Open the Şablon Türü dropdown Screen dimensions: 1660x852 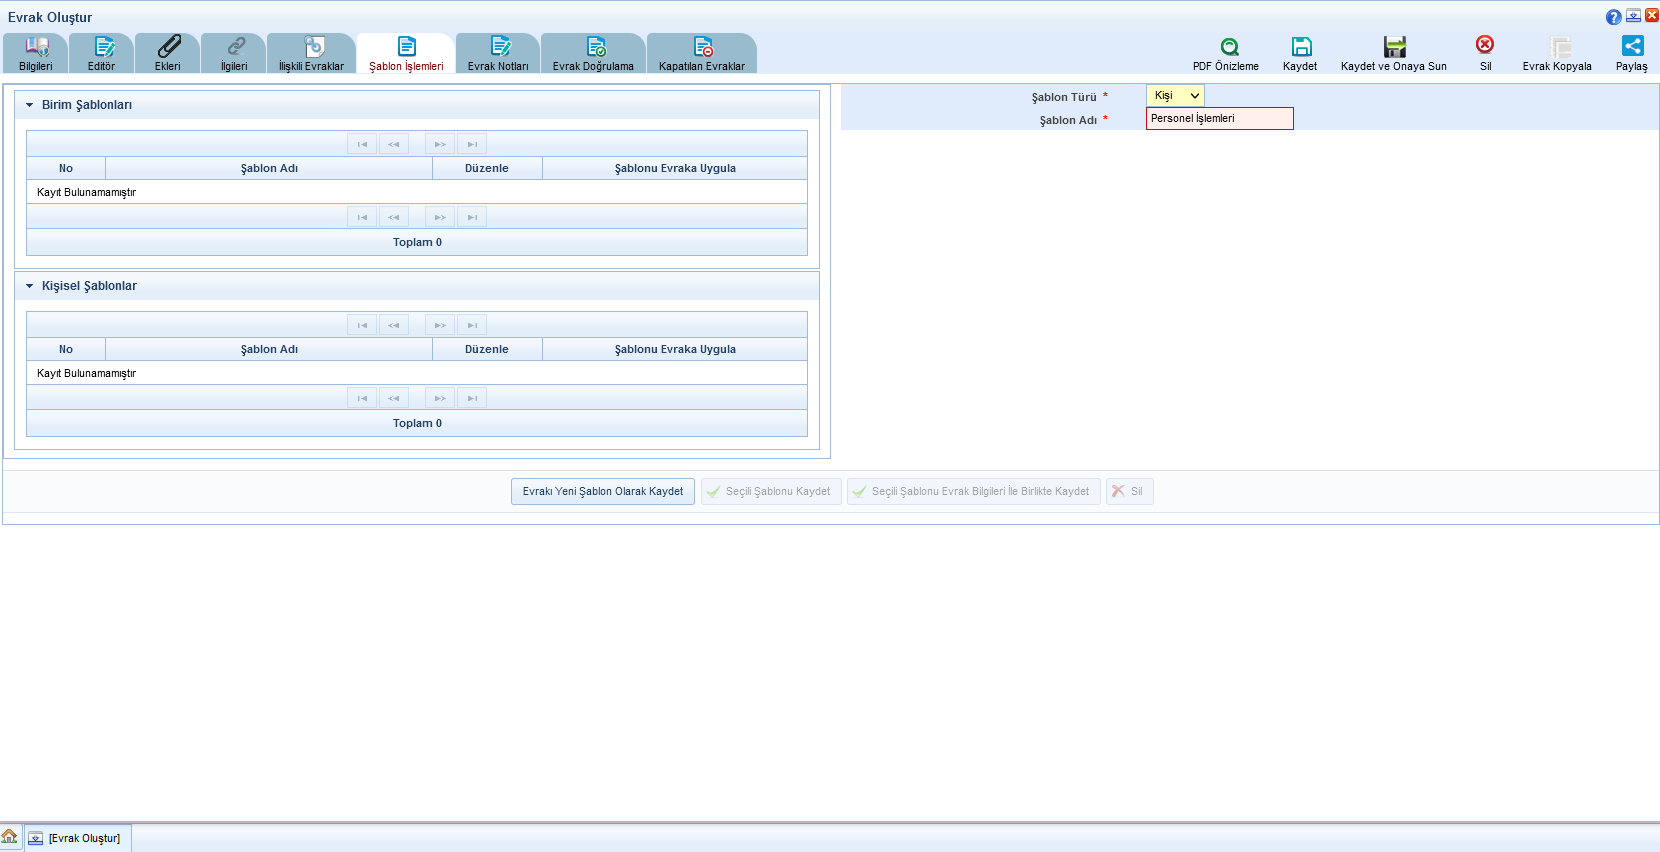1175,96
